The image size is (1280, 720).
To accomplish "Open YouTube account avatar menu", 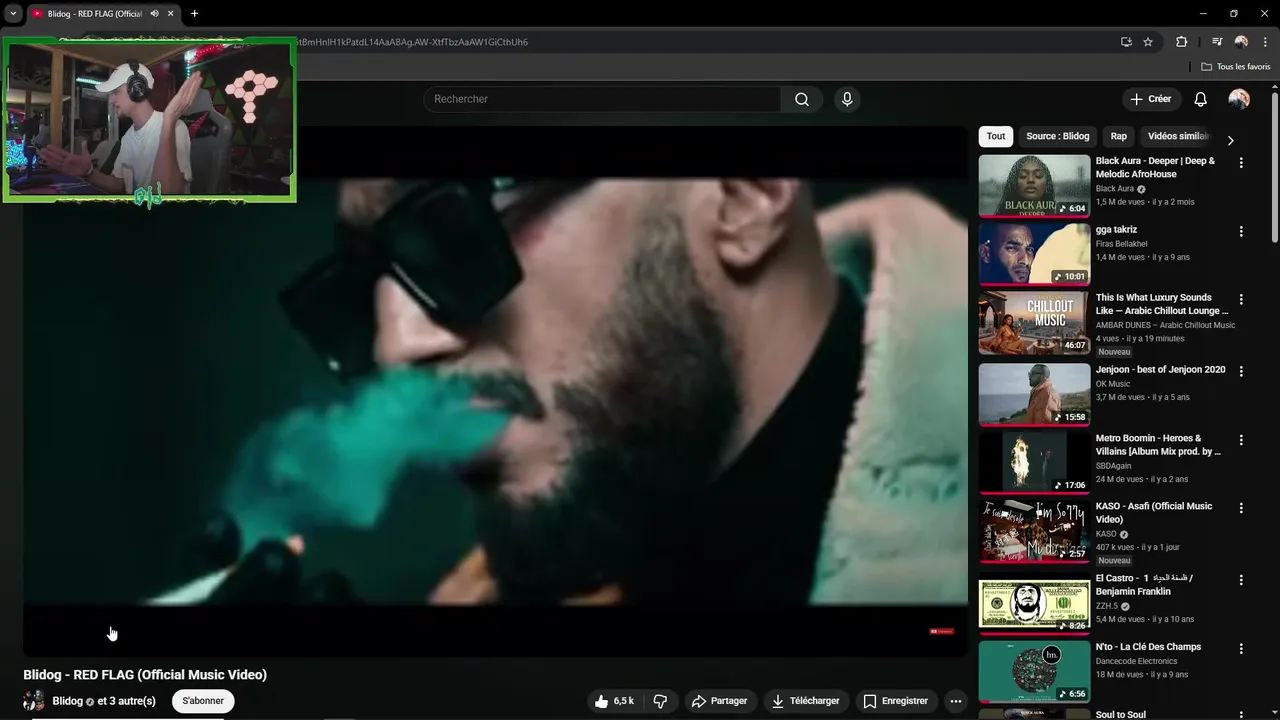I will [x=1239, y=99].
